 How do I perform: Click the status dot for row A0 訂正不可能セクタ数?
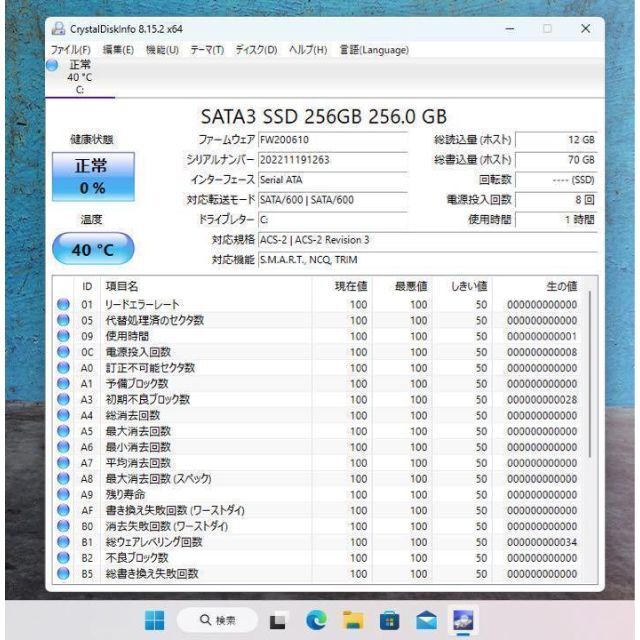[63, 368]
